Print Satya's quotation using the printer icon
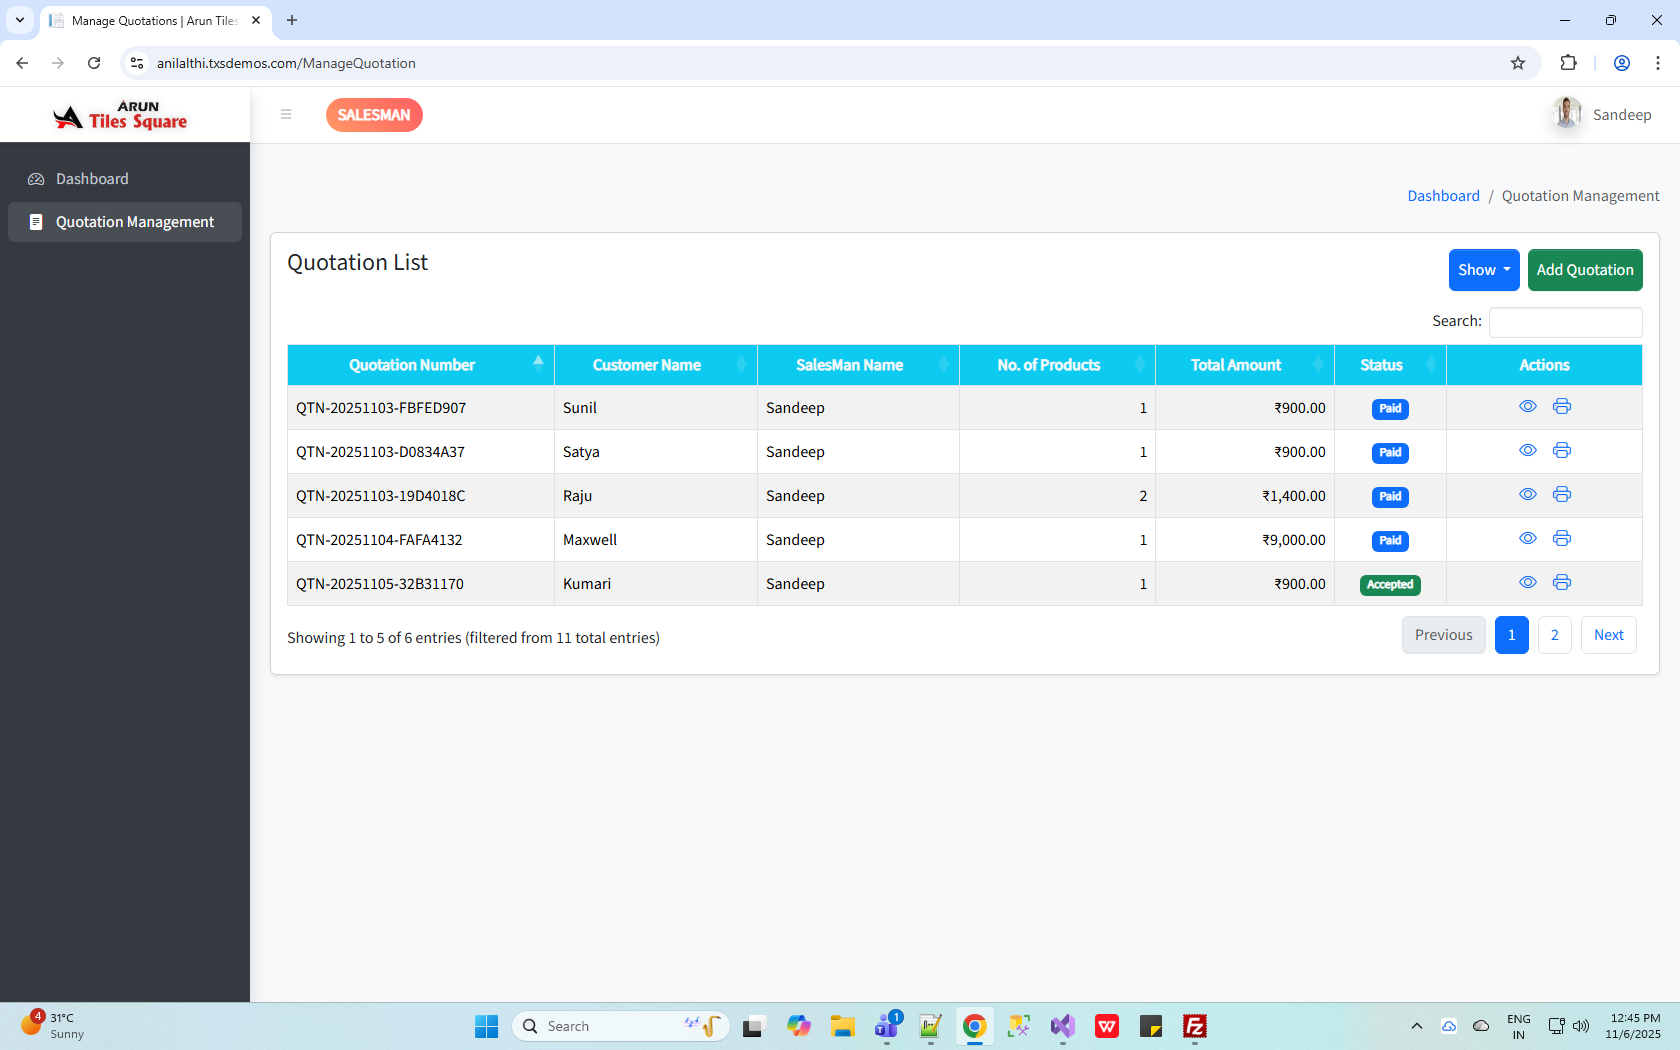 point(1561,450)
